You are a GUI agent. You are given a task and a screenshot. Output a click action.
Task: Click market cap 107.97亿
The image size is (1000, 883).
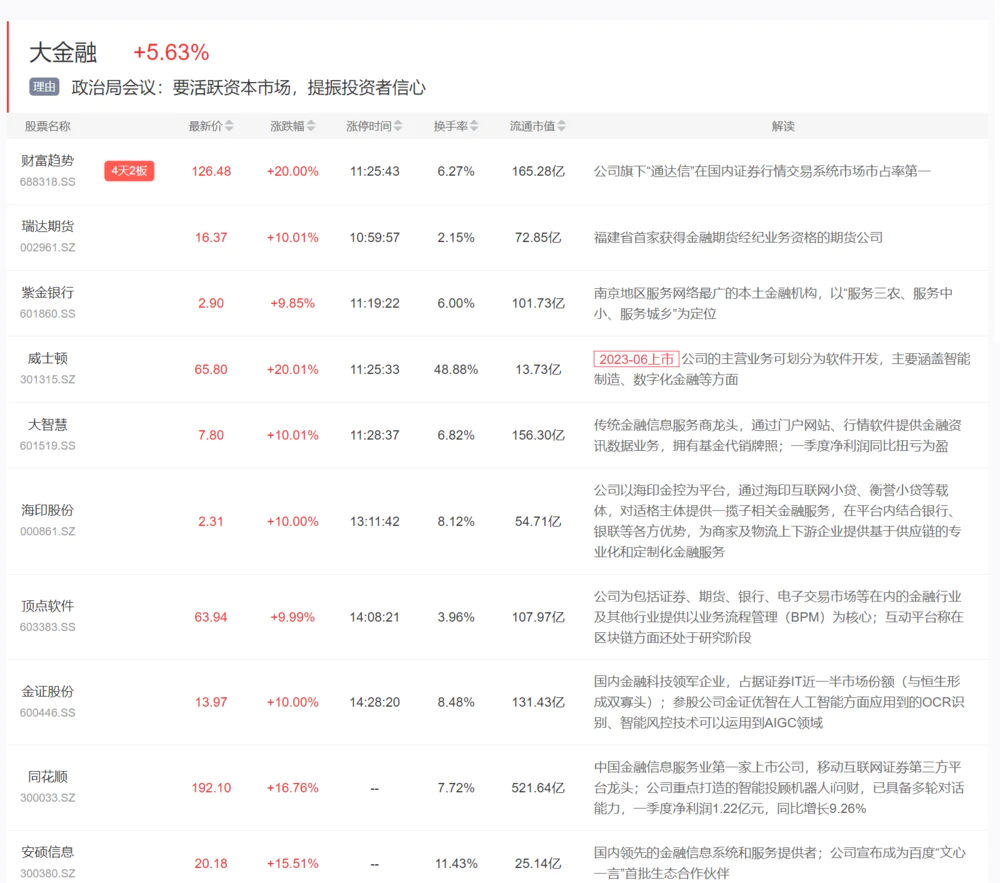click(x=538, y=617)
